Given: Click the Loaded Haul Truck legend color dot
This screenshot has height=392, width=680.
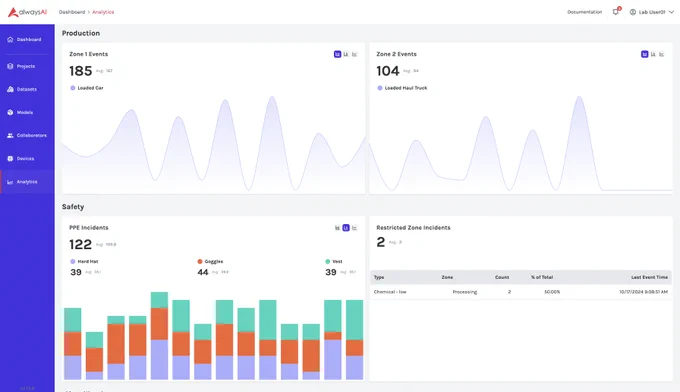Looking at the screenshot, I should 380,88.
